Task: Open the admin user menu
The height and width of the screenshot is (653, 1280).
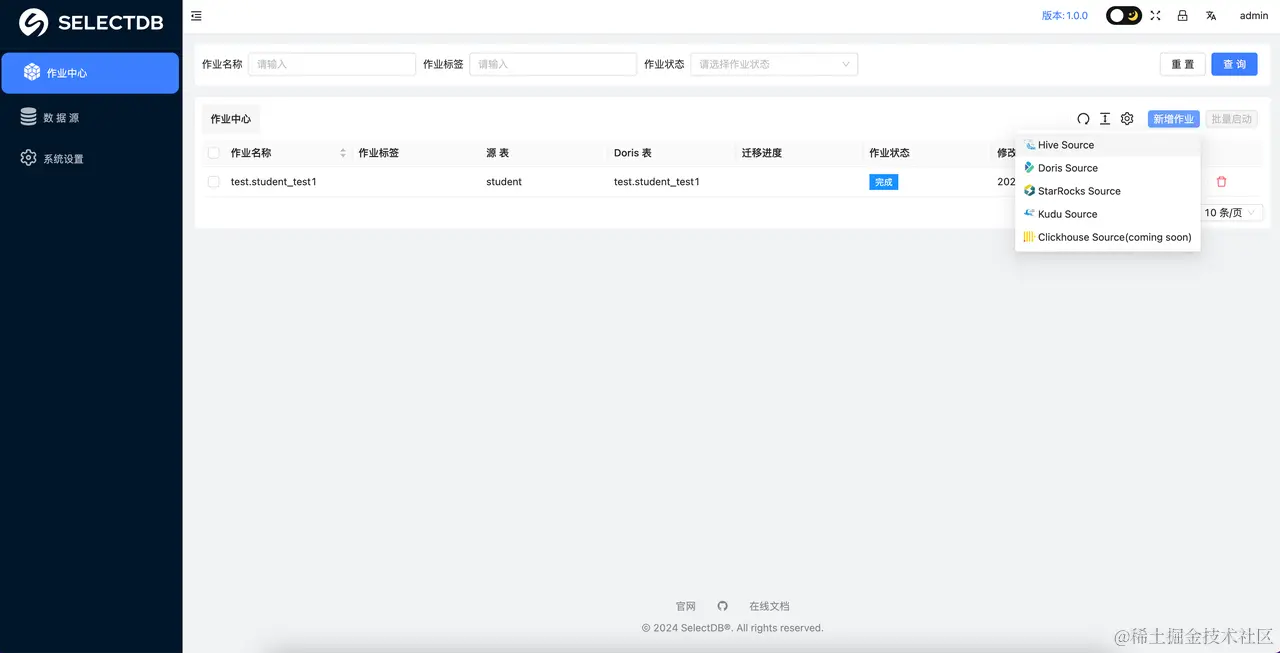Action: (1254, 16)
